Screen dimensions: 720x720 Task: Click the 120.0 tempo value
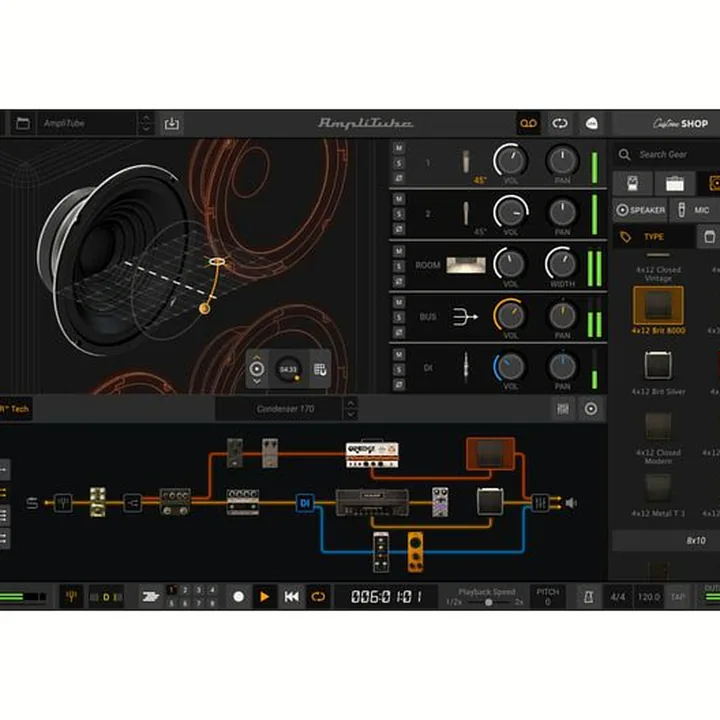click(x=649, y=596)
